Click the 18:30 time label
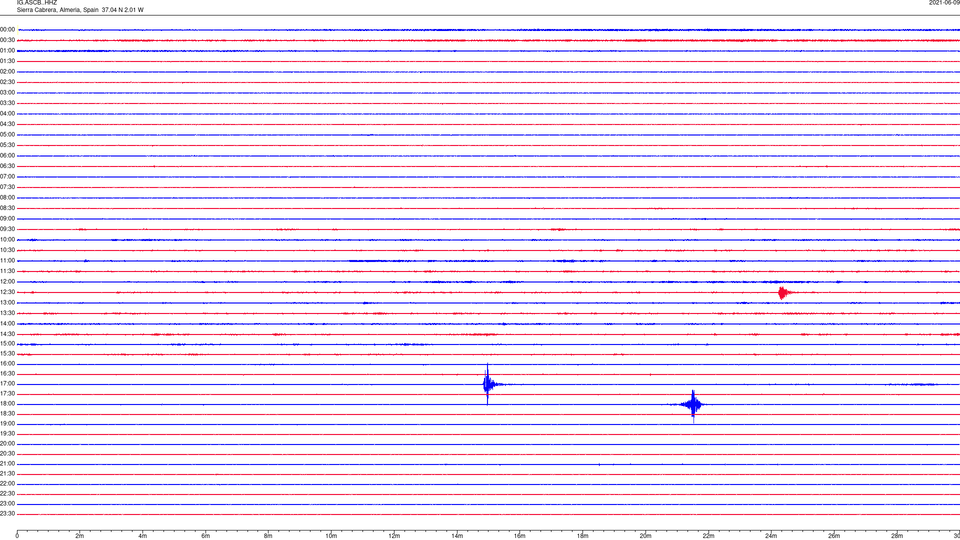960x540 pixels. click(7, 414)
